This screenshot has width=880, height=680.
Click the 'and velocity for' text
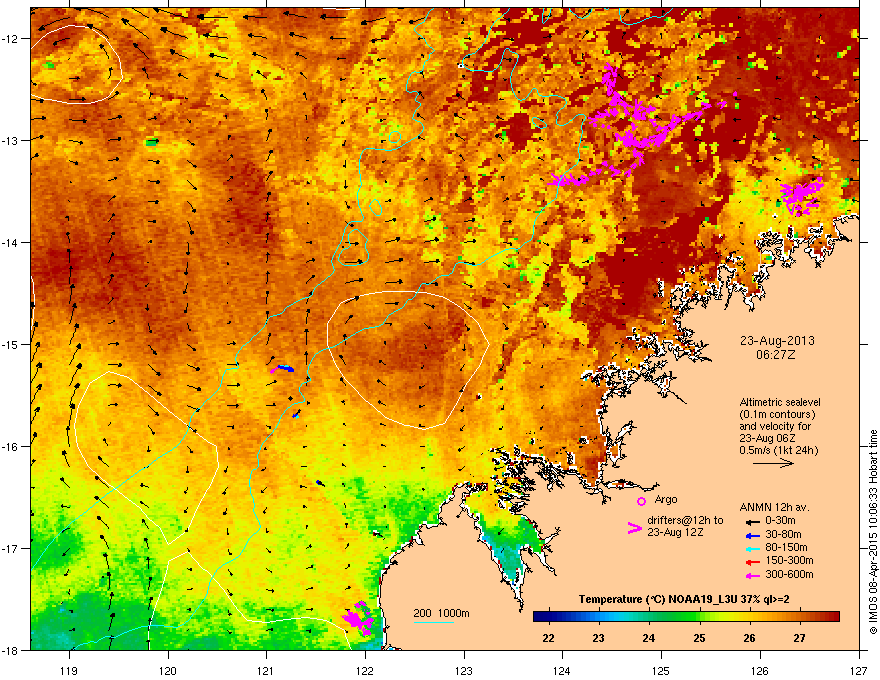click(x=774, y=426)
